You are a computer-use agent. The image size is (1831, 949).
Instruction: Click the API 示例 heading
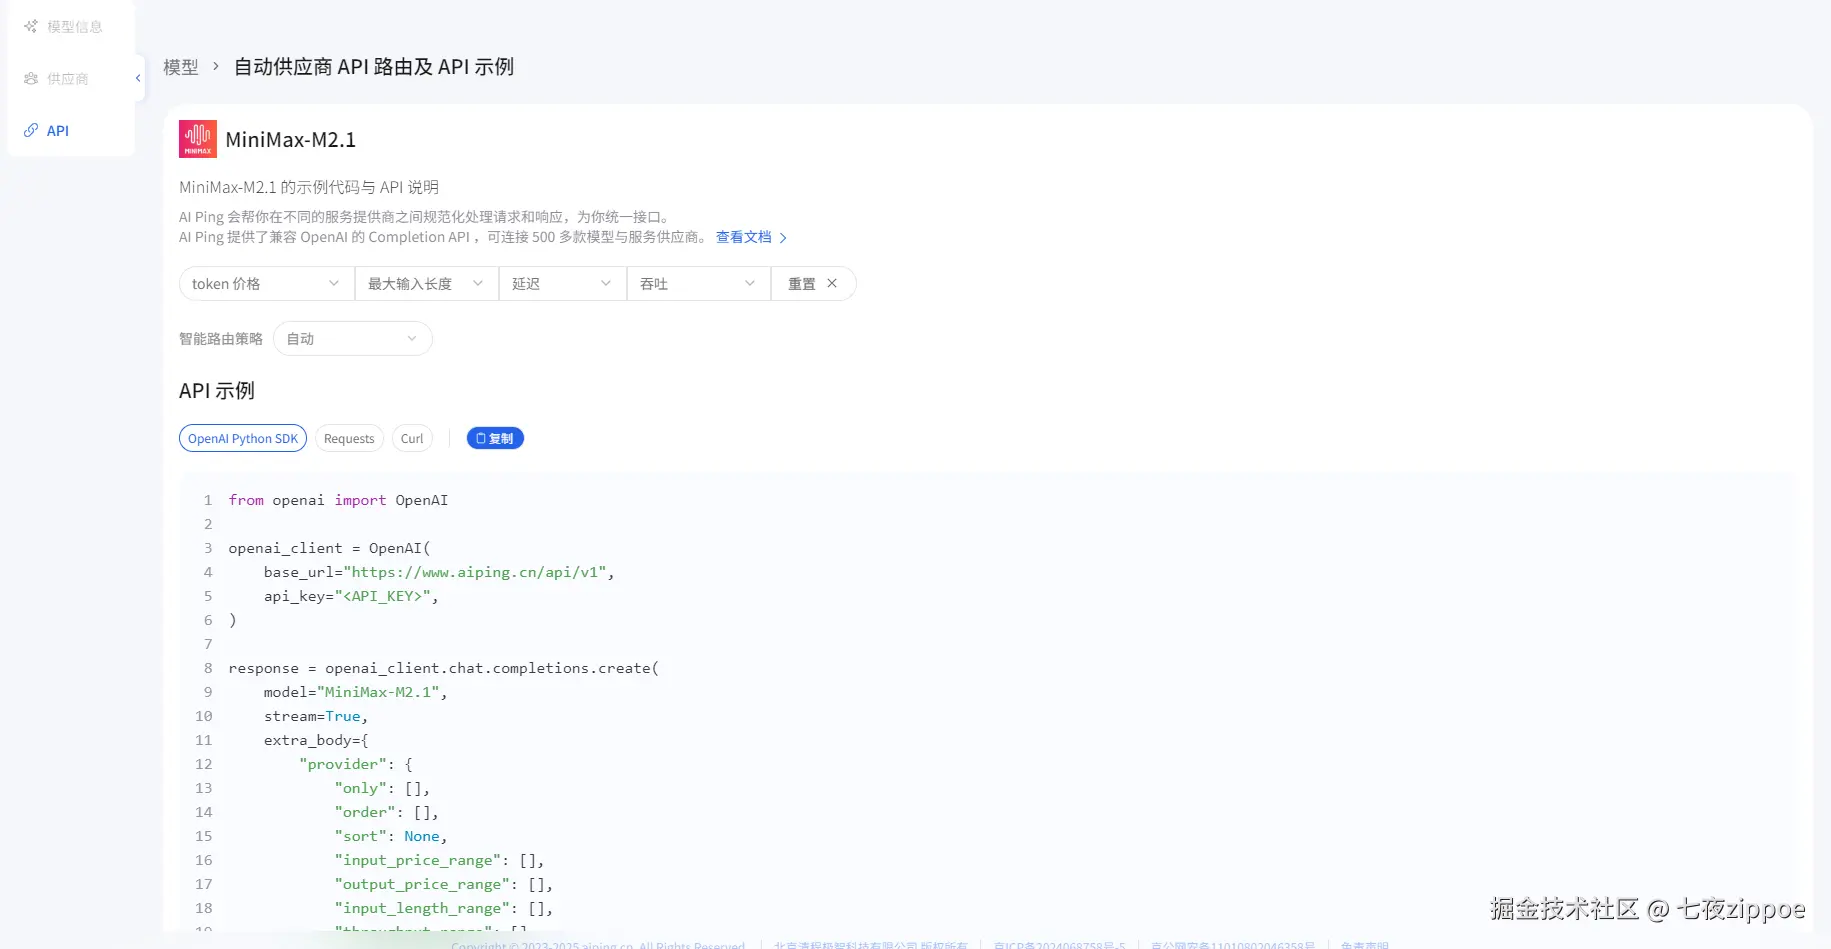click(217, 391)
